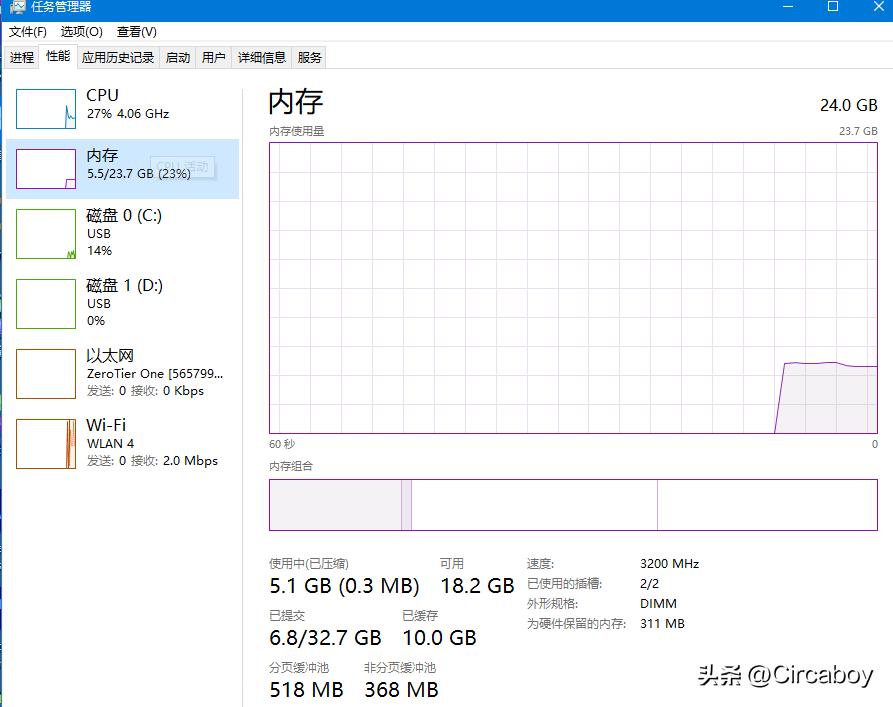Click the 以太网 activity mini graph
Image resolution: width=893 pixels, height=707 pixels.
(x=46, y=374)
